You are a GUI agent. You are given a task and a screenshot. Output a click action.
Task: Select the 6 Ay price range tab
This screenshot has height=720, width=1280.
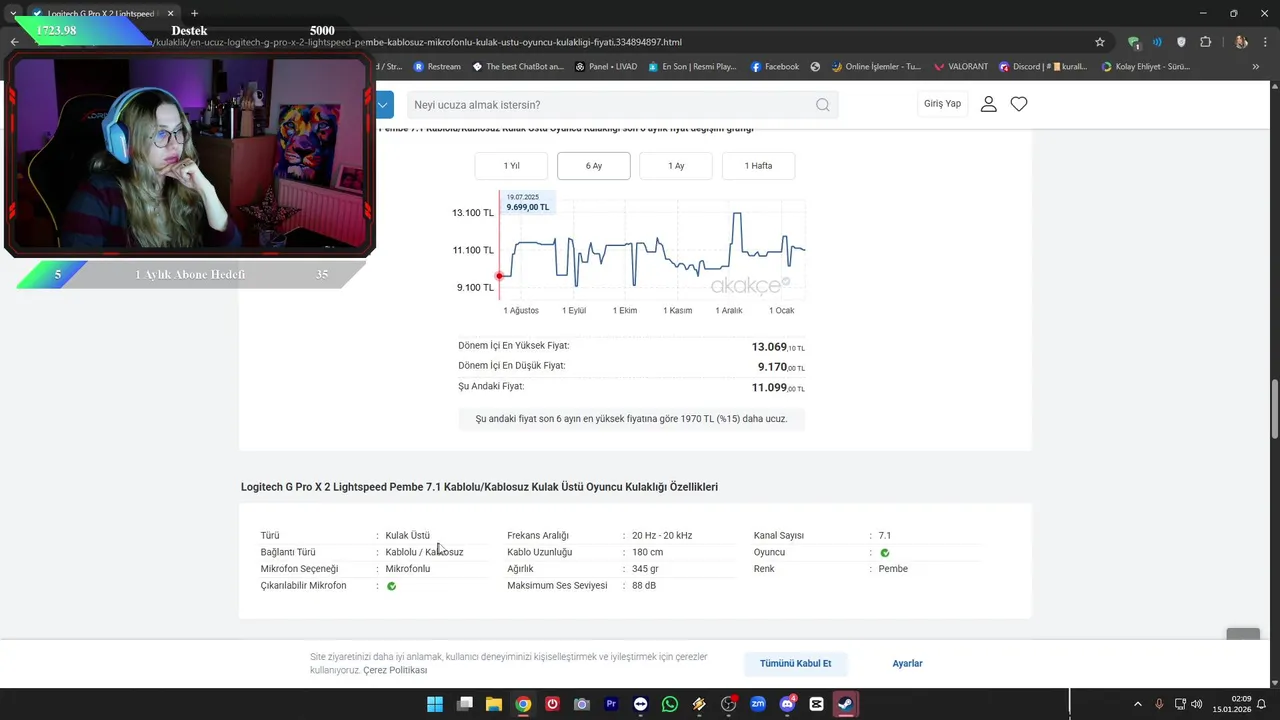[x=594, y=166]
